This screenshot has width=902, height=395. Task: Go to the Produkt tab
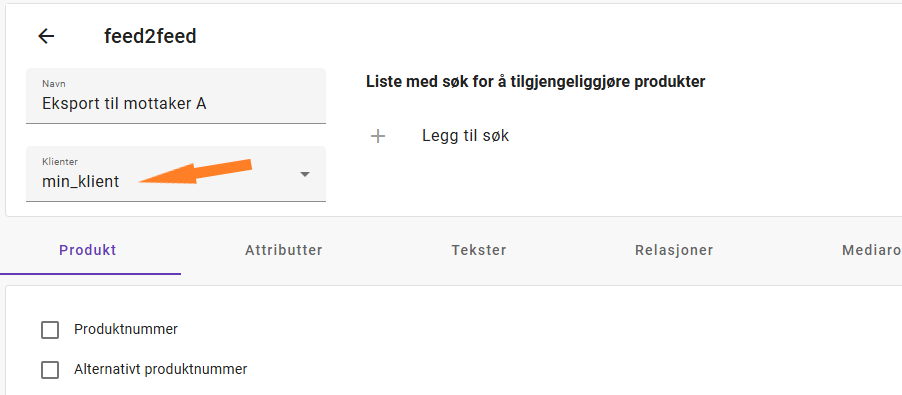click(88, 251)
